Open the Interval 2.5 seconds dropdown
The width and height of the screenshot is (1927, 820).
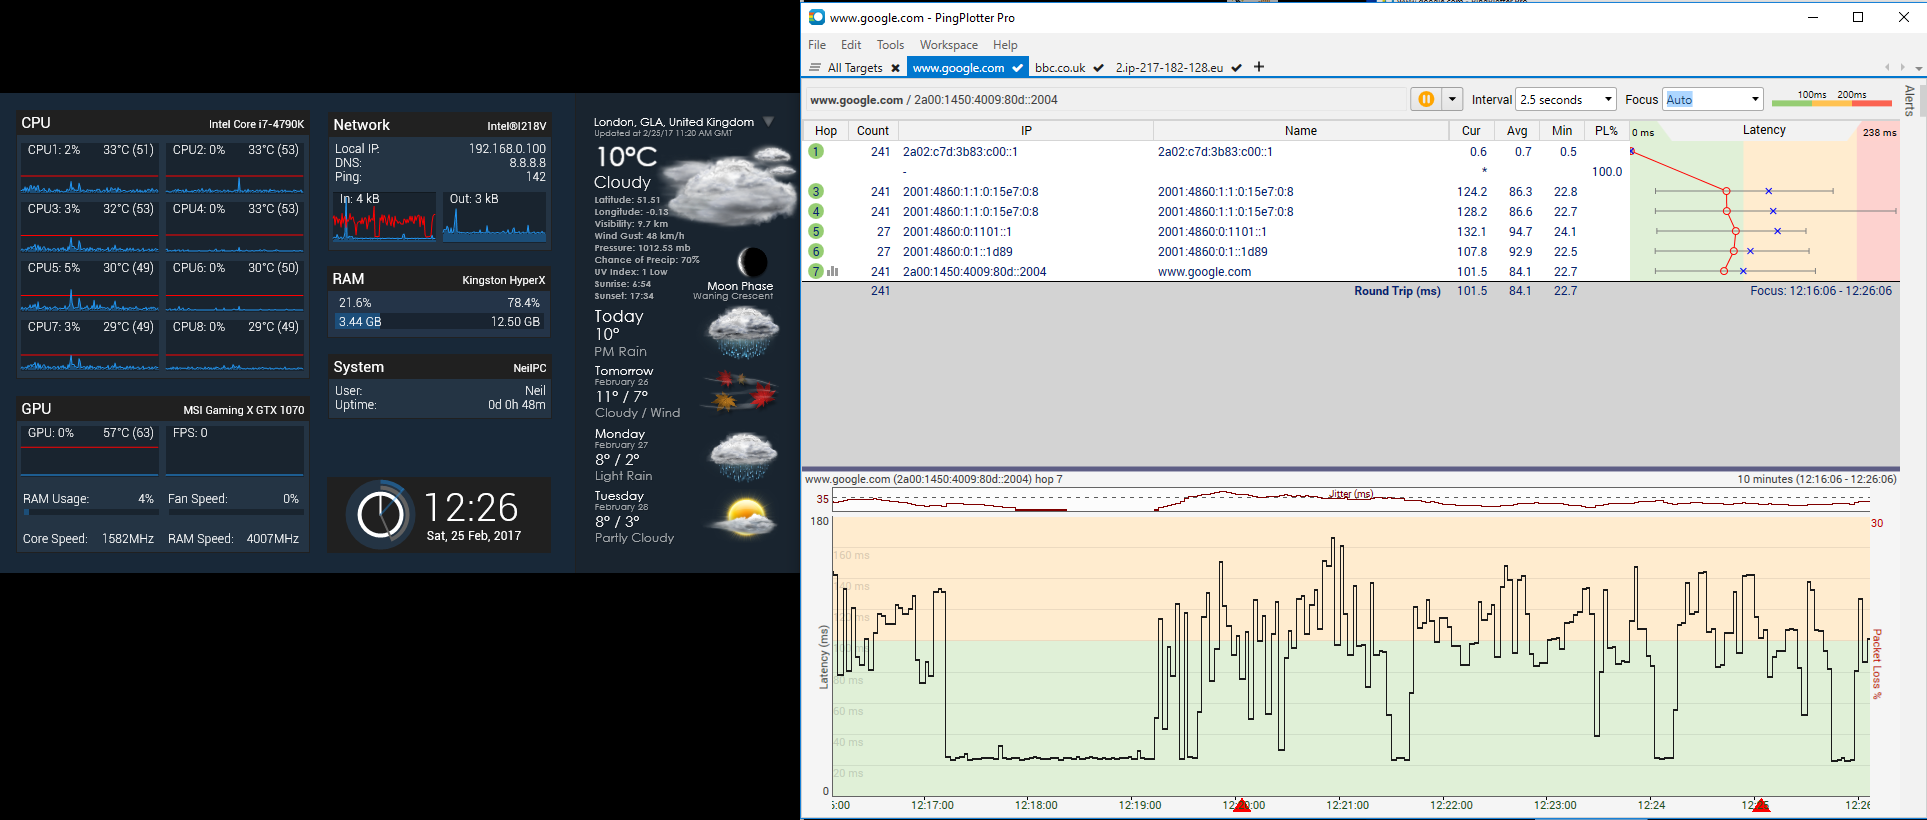click(x=1566, y=99)
